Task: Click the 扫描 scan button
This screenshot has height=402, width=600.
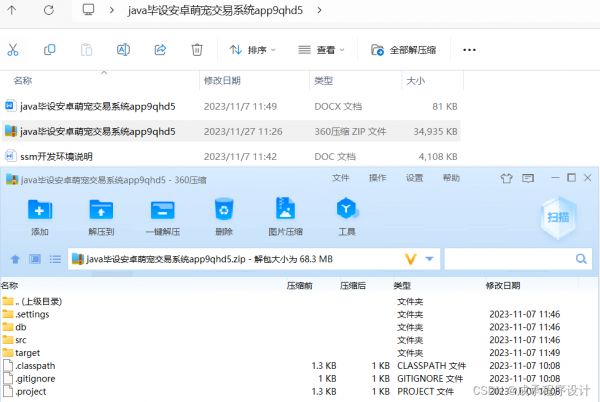Action: coord(558,217)
